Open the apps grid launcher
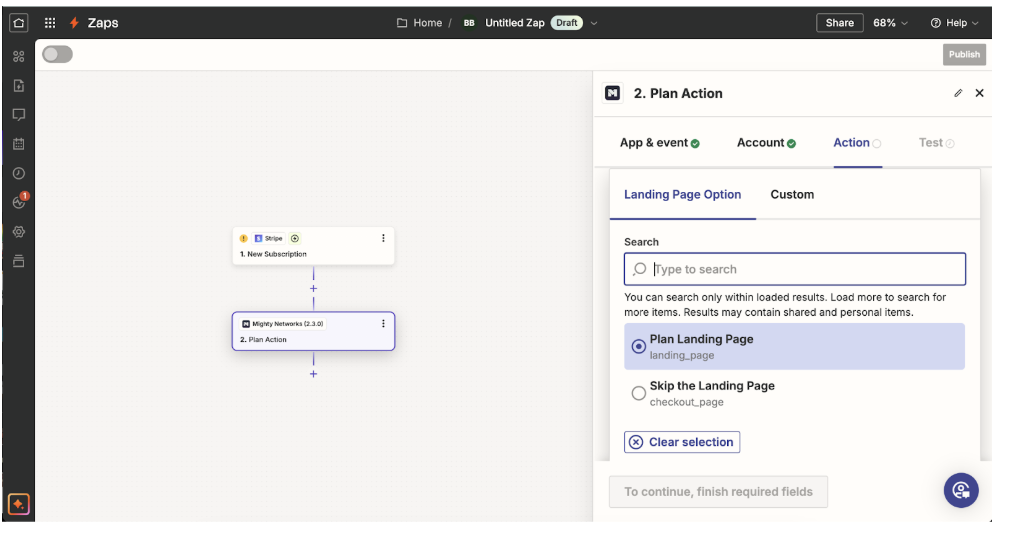The image size is (1010, 534). click(50, 22)
